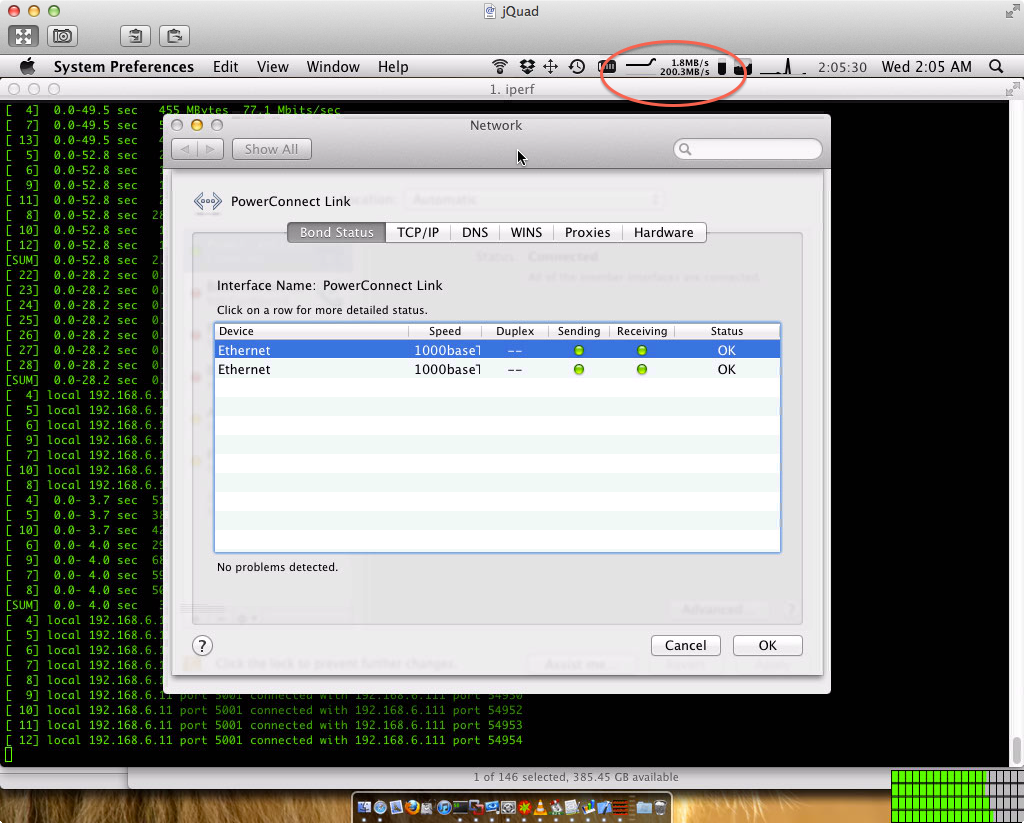Switch to the Bond Status tab
1024x823 pixels.
click(x=336, y=233)
